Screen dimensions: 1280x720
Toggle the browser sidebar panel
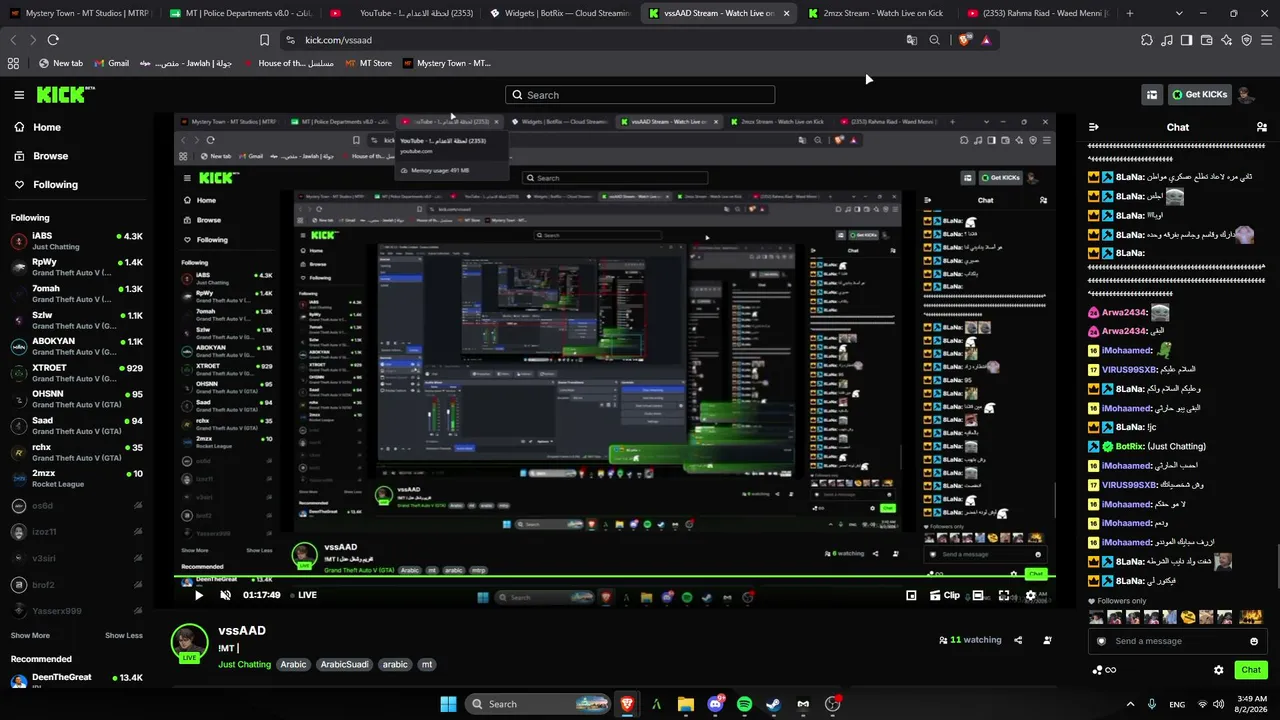(x=1186, y=40)
